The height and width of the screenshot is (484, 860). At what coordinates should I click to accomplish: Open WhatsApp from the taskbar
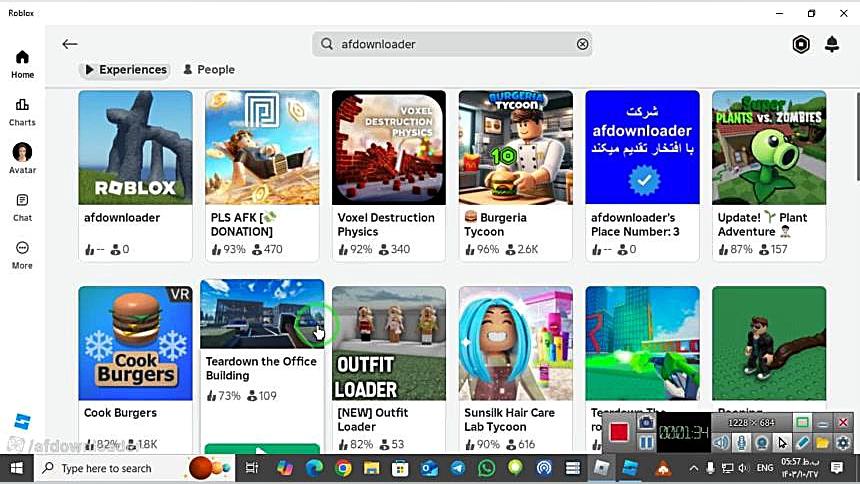[x=486, y=468]
